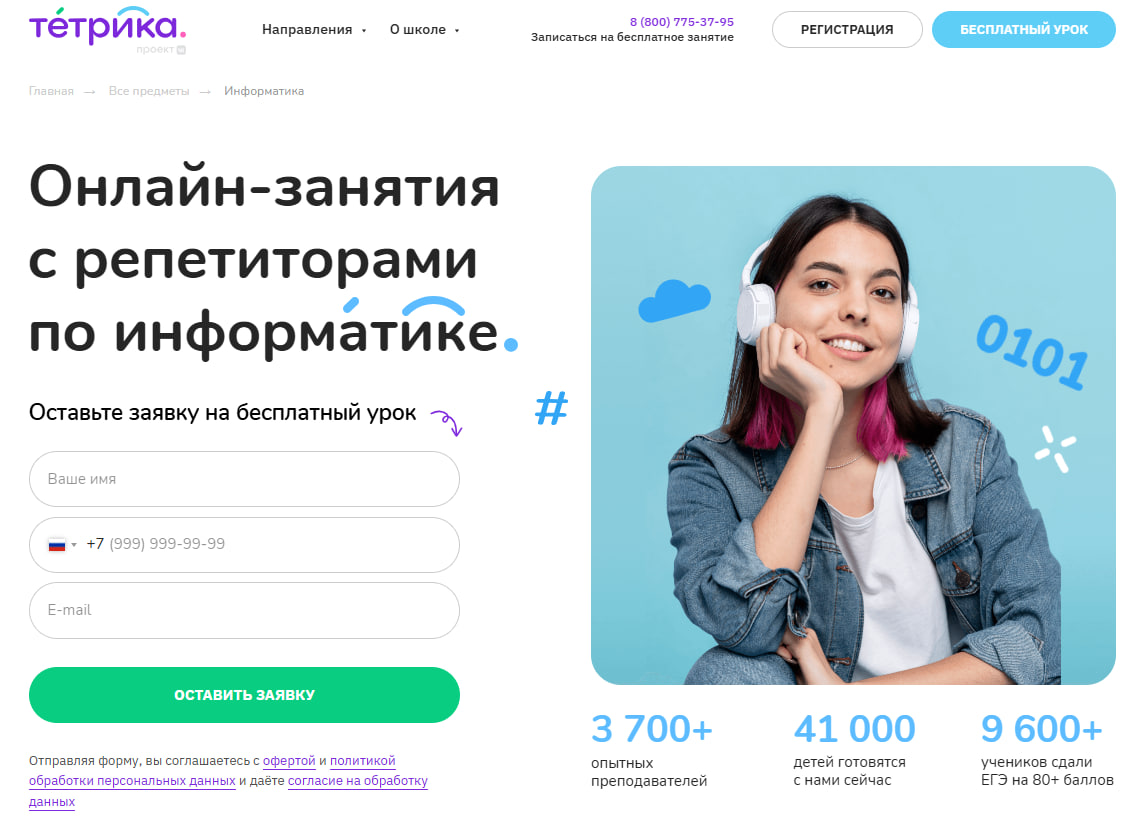Click the blue hash symbol decoration
Image resolution: width=1139 pixels, height=836 pixels.
(x=551, y=408)
